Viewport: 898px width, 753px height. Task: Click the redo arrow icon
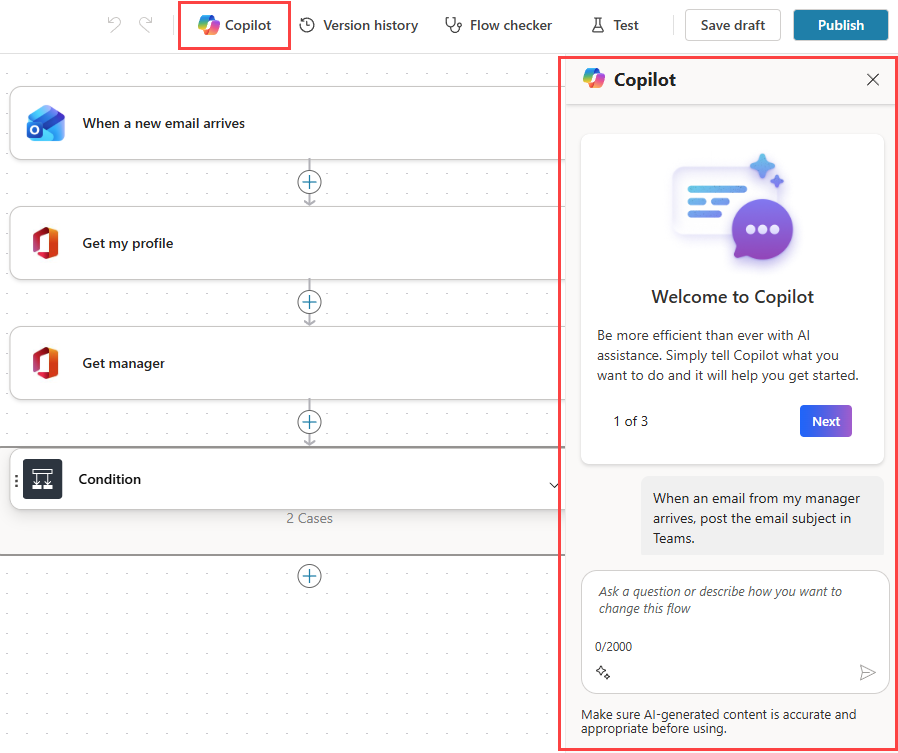coord(145,25)
